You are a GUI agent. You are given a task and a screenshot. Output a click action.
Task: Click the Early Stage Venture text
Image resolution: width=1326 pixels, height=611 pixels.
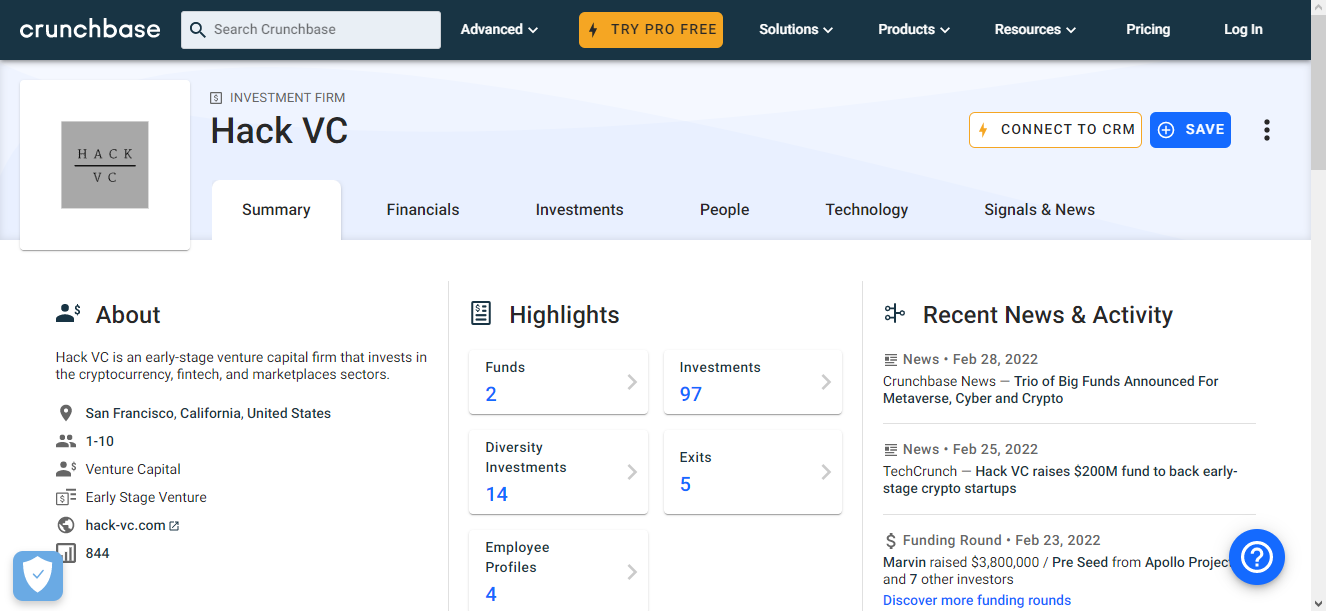(x=146, y=497)
